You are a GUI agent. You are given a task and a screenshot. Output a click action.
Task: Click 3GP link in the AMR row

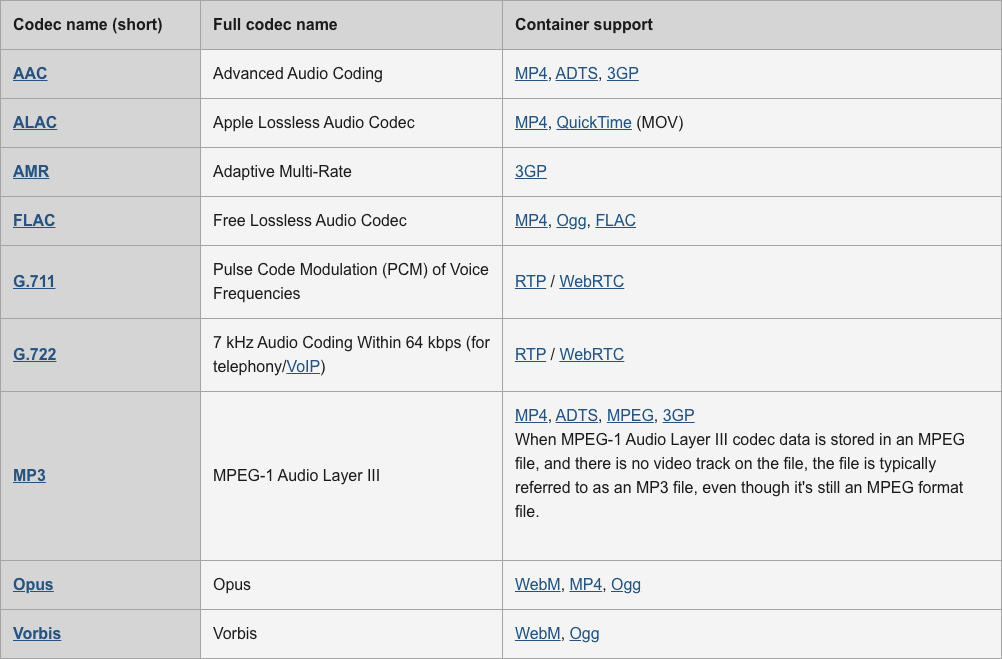tap(531, 171)
